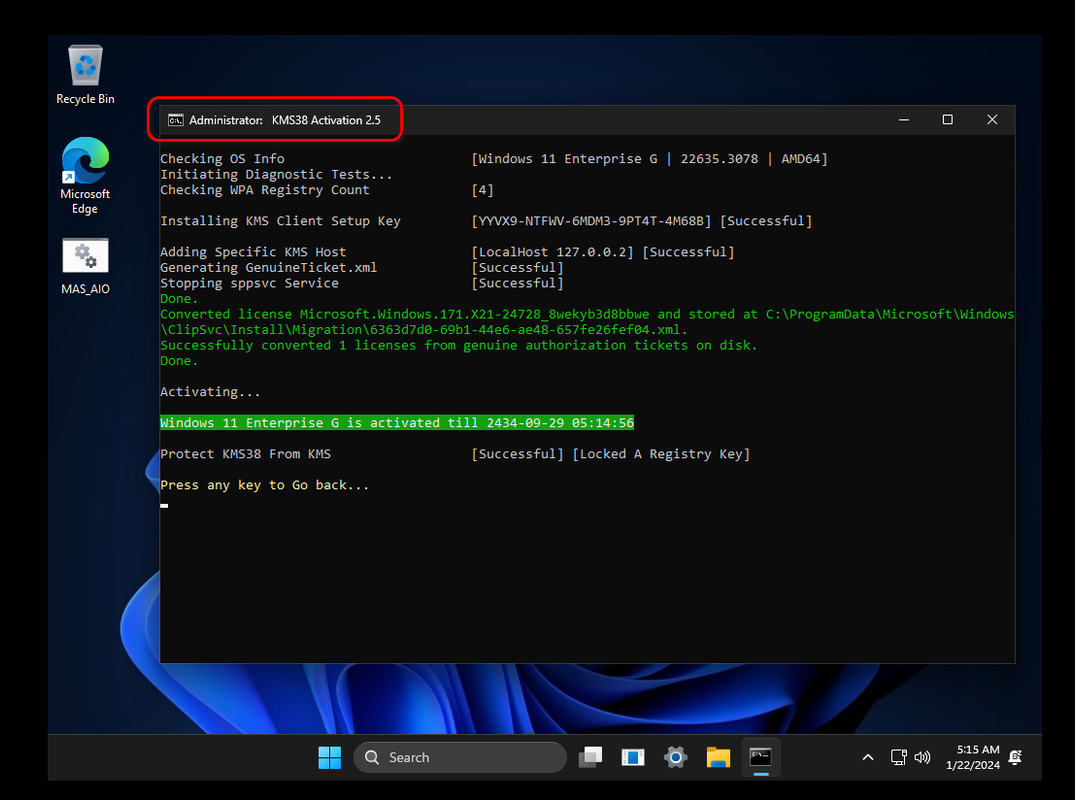Click the 'Administrator: KMS38 Activation 2.5' title text

[x=285, y=120]
